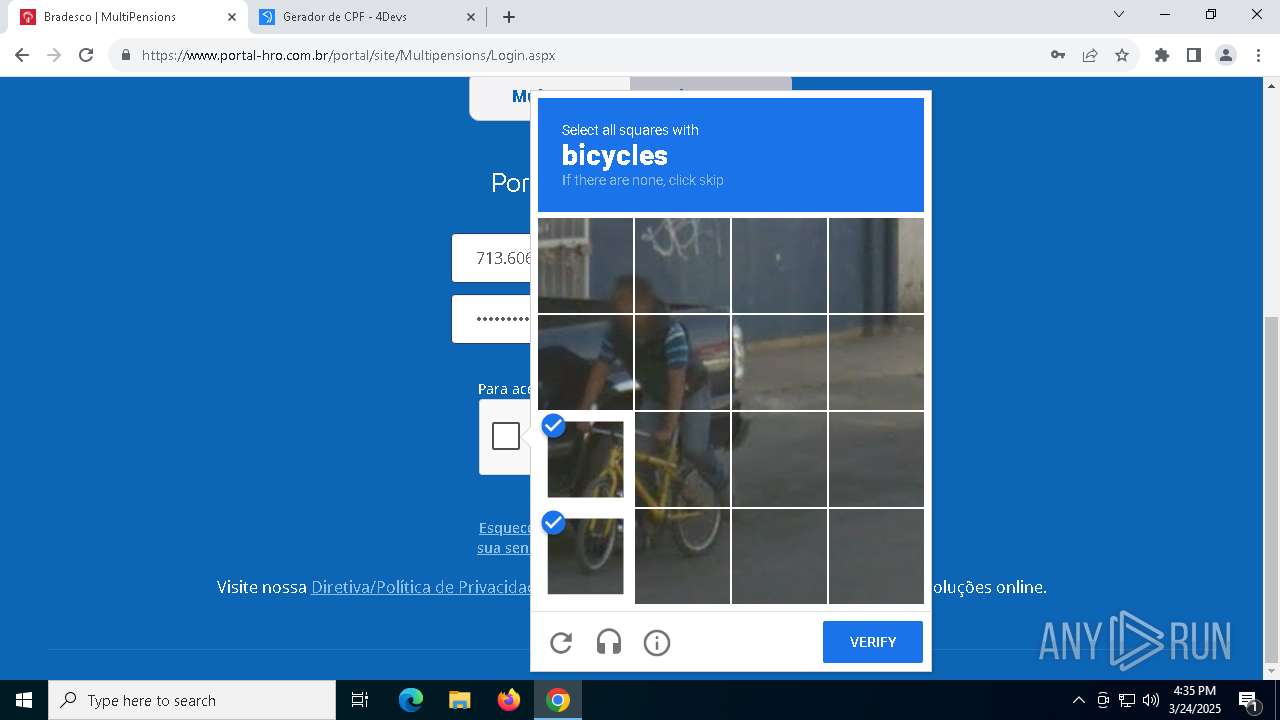Select tile with bicycle rear wheel on pavement
Screen dimensions: 1280x720
coord(682,556)
